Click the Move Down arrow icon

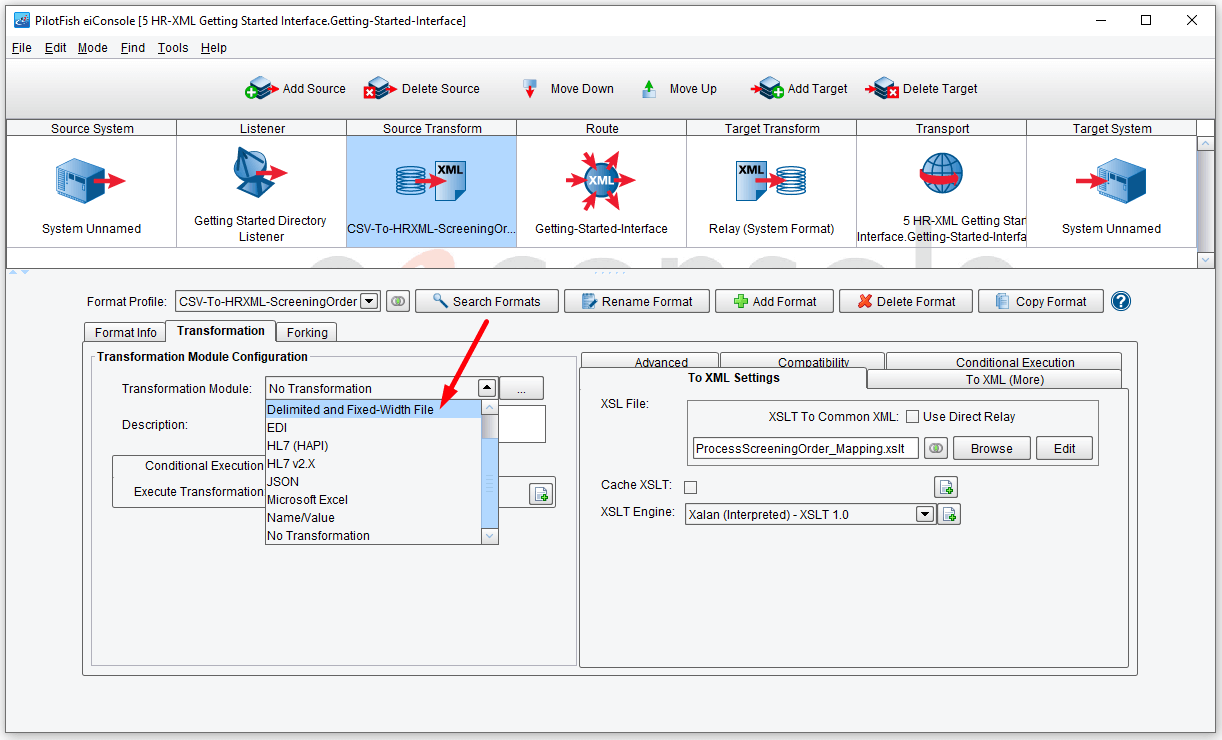[530, 89]
